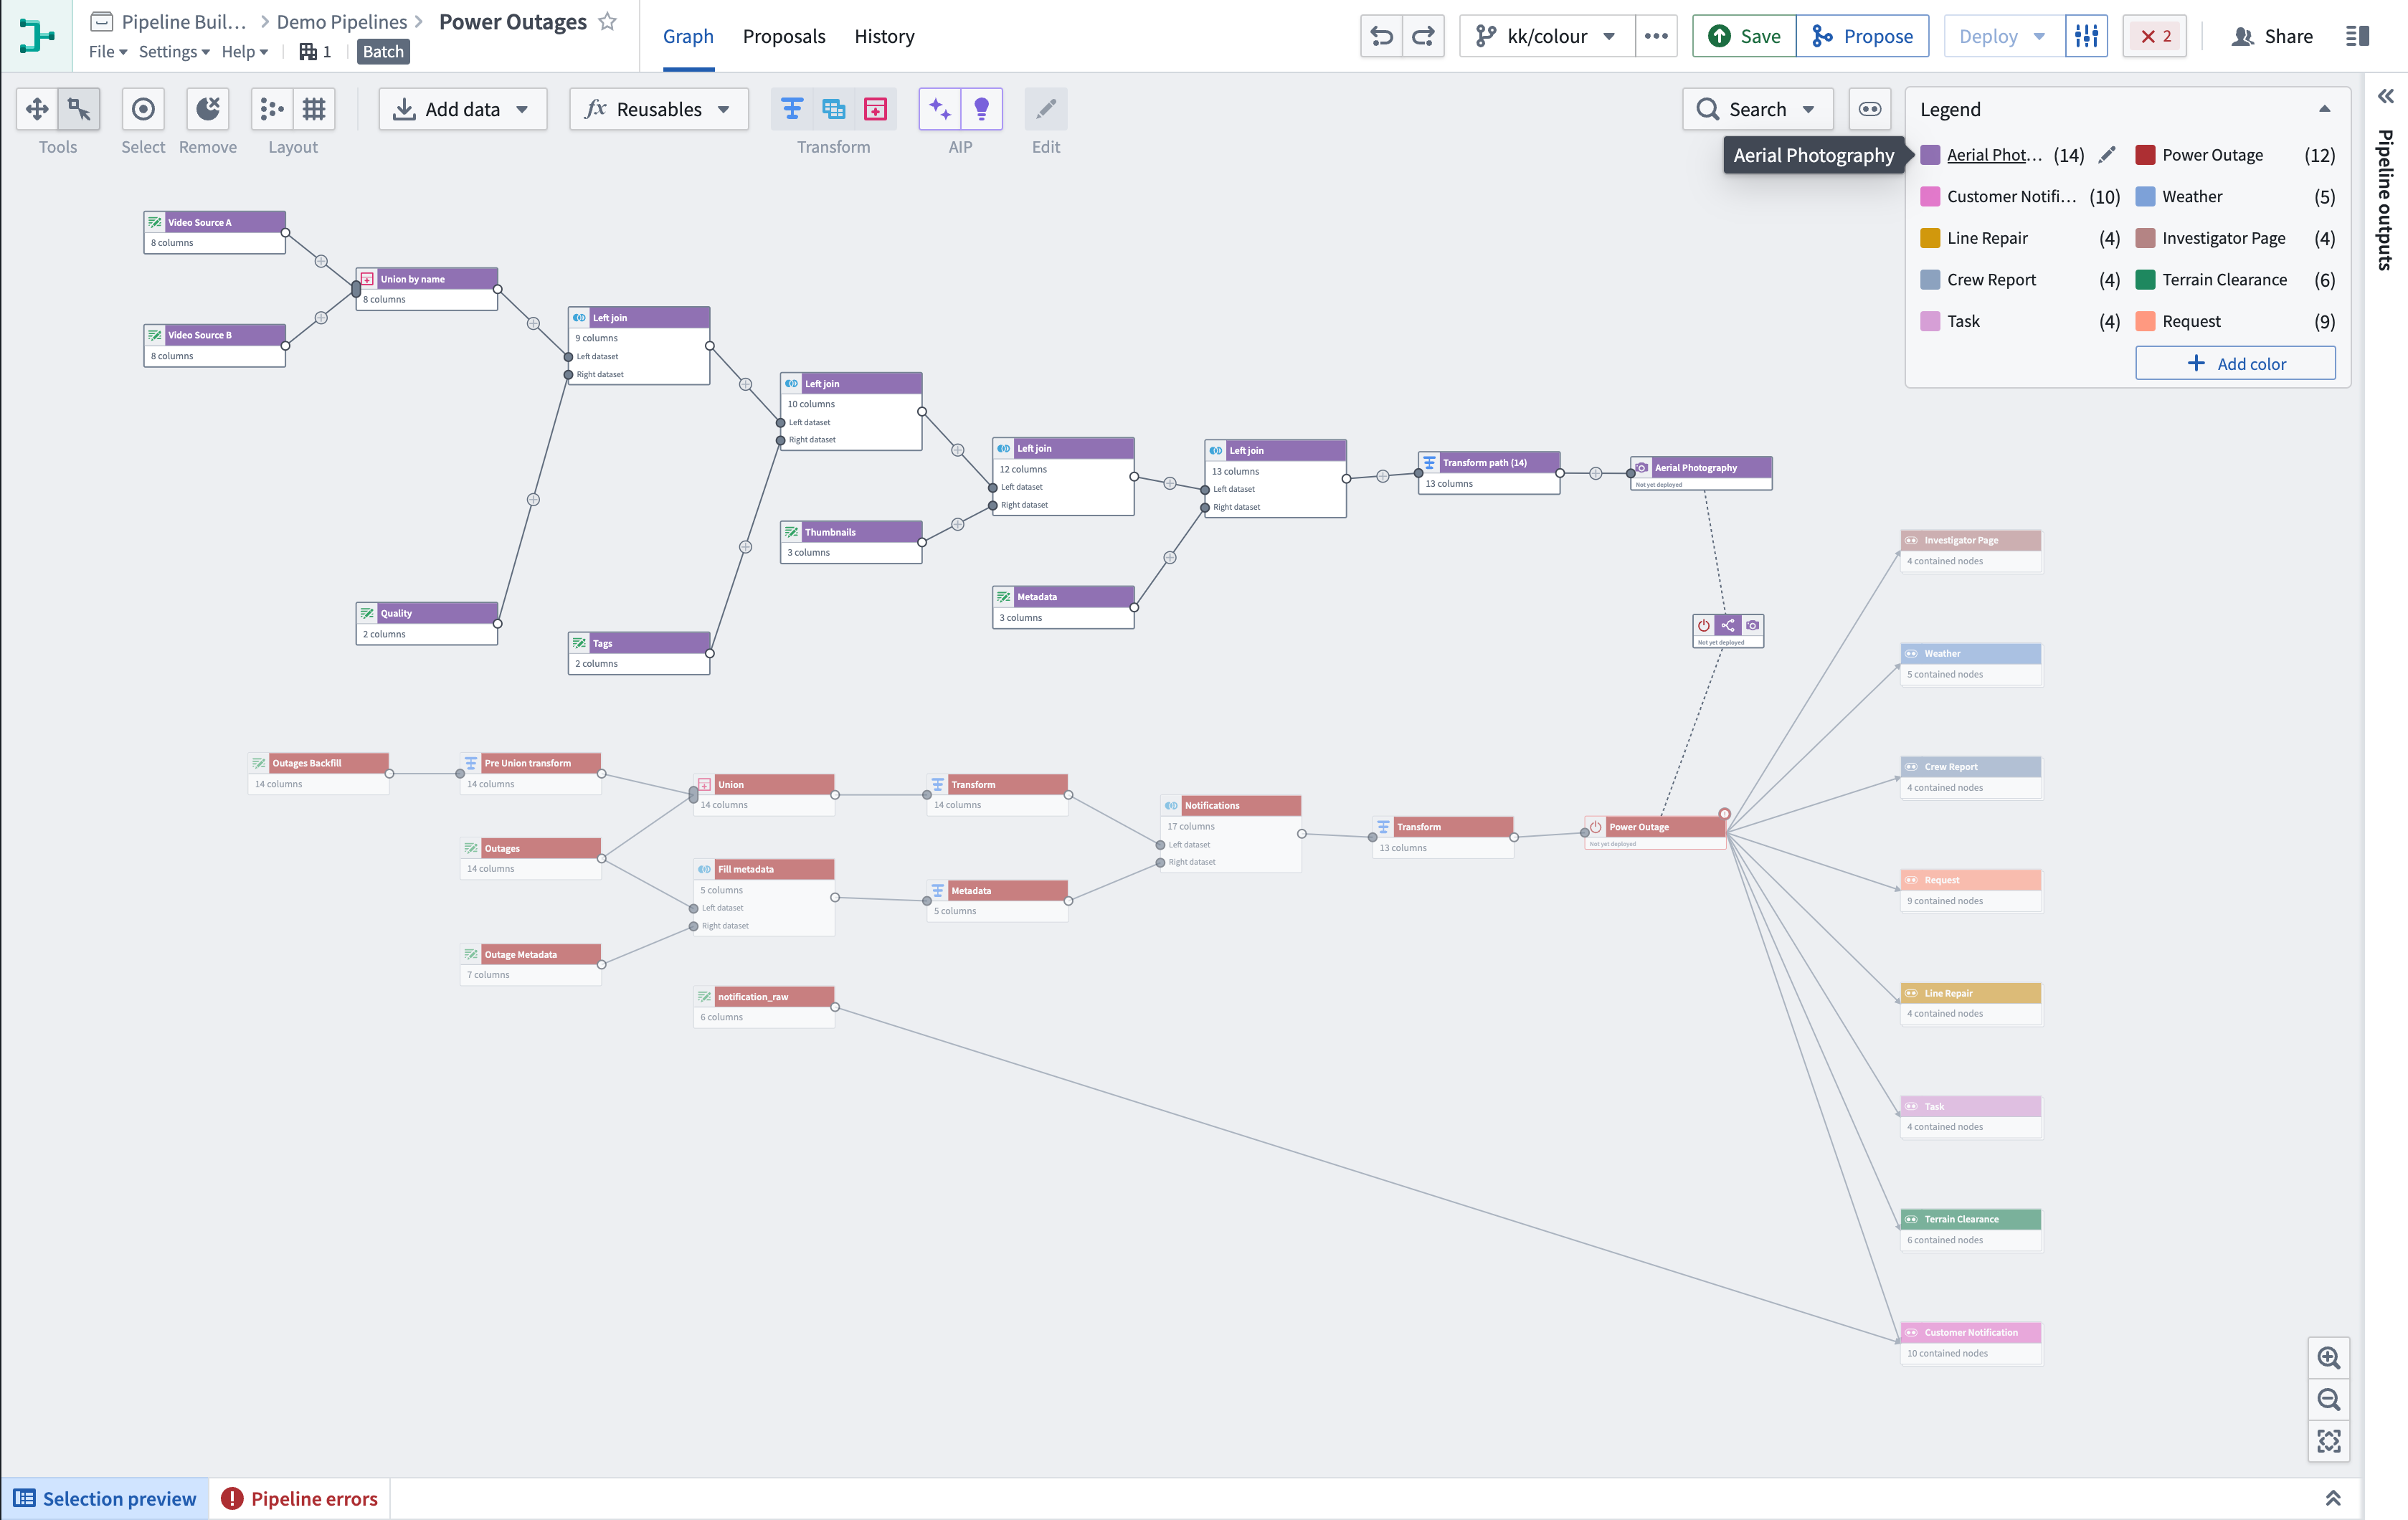2408x1520 pixels.
Task: Click the Reusables icon
Action: pyautogui.click(x=595, y=107)
